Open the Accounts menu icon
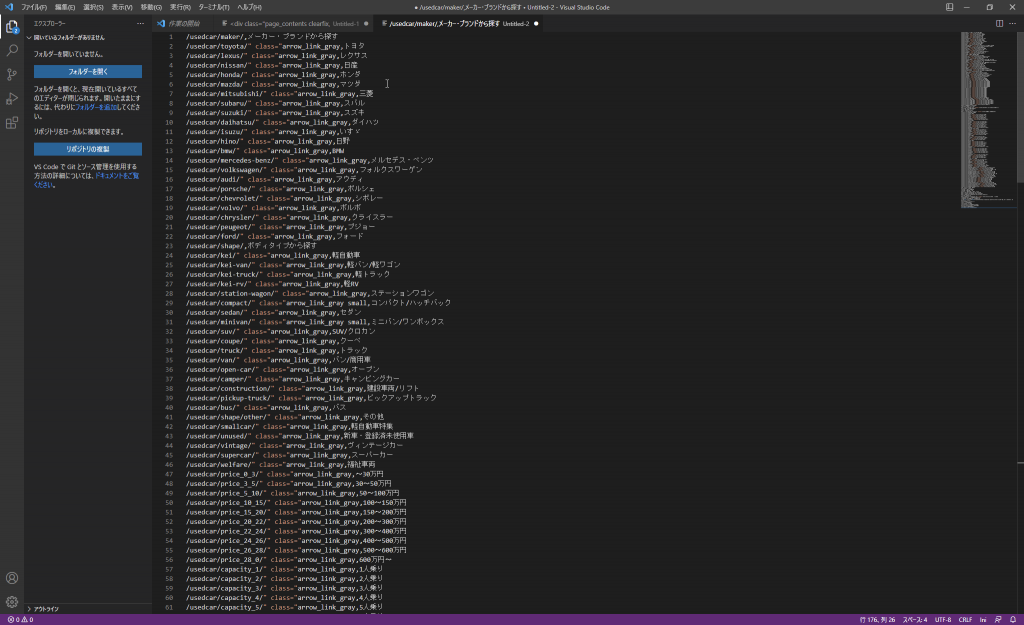The width and height of the screenshot is (1024, 625). [12, 578]
